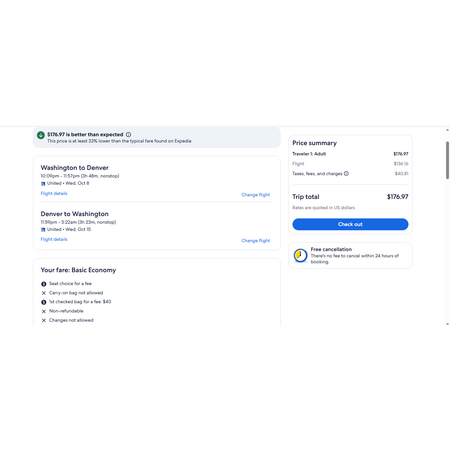
Task: Click the X icon beside Changes not allowed
Action: pyautogui.click(x=44, y=320)
